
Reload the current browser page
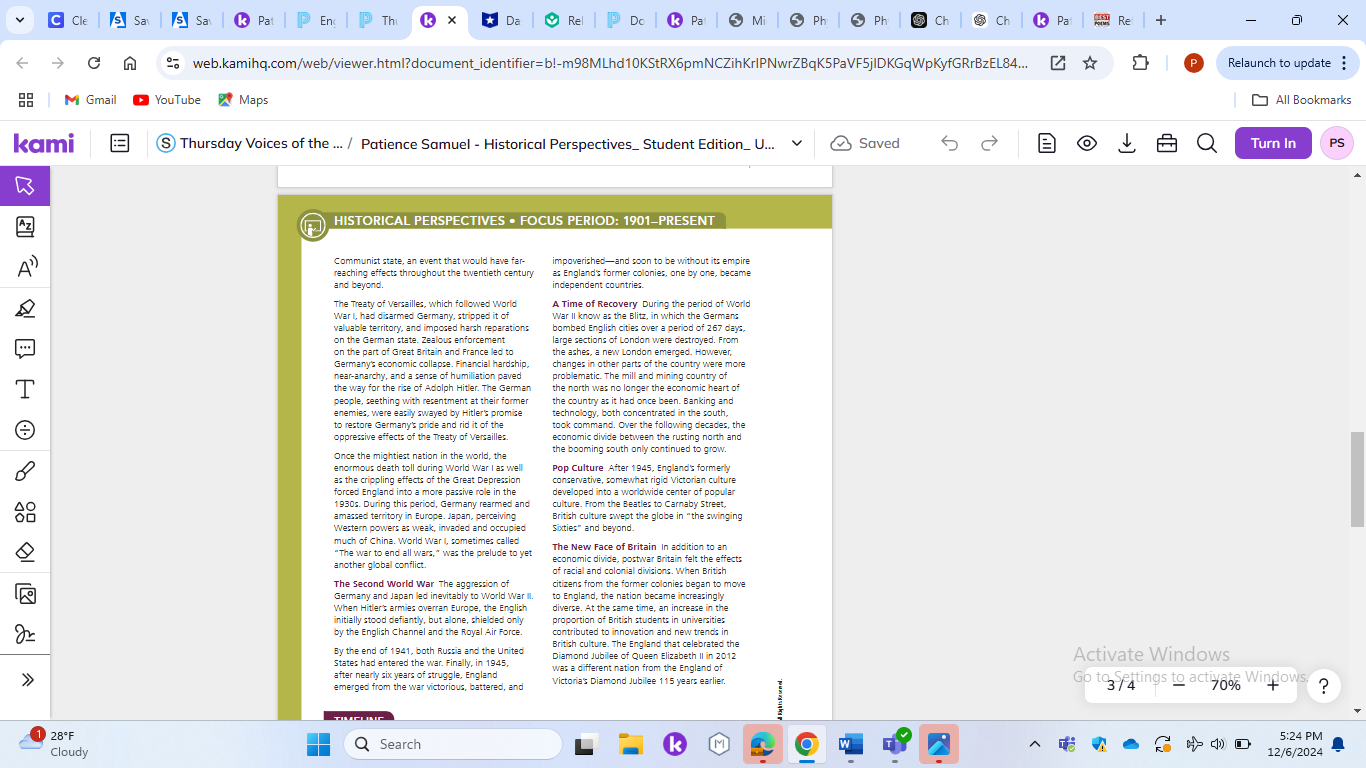tap(94, 63)
